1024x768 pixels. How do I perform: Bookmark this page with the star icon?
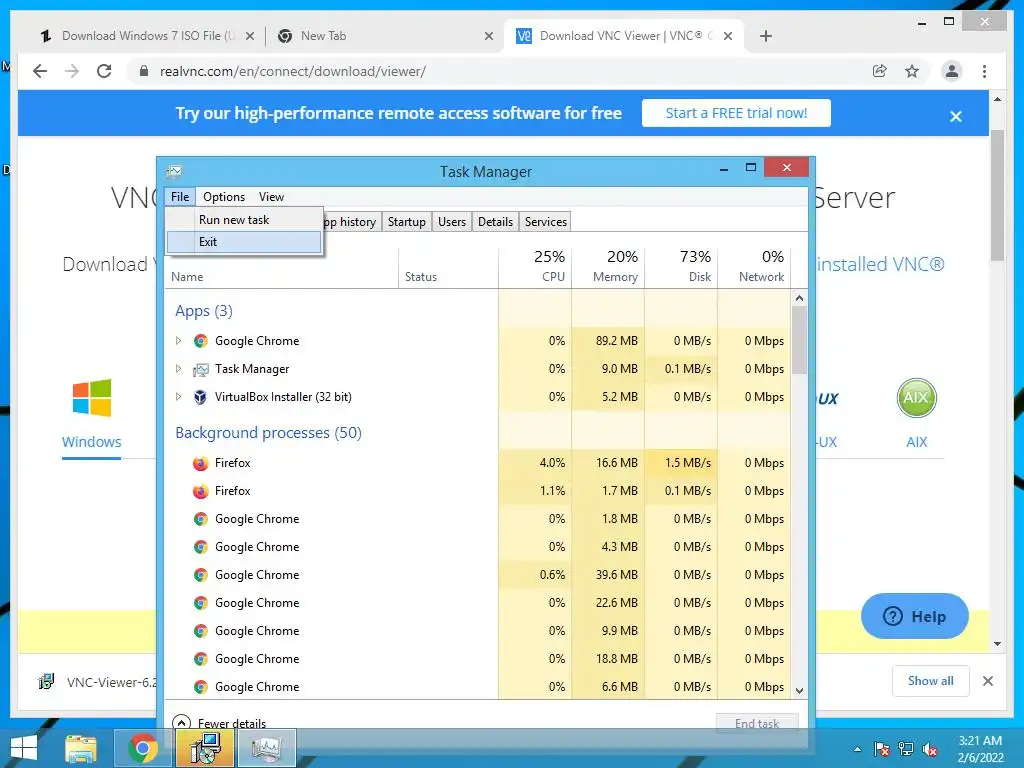coord(912,71)
